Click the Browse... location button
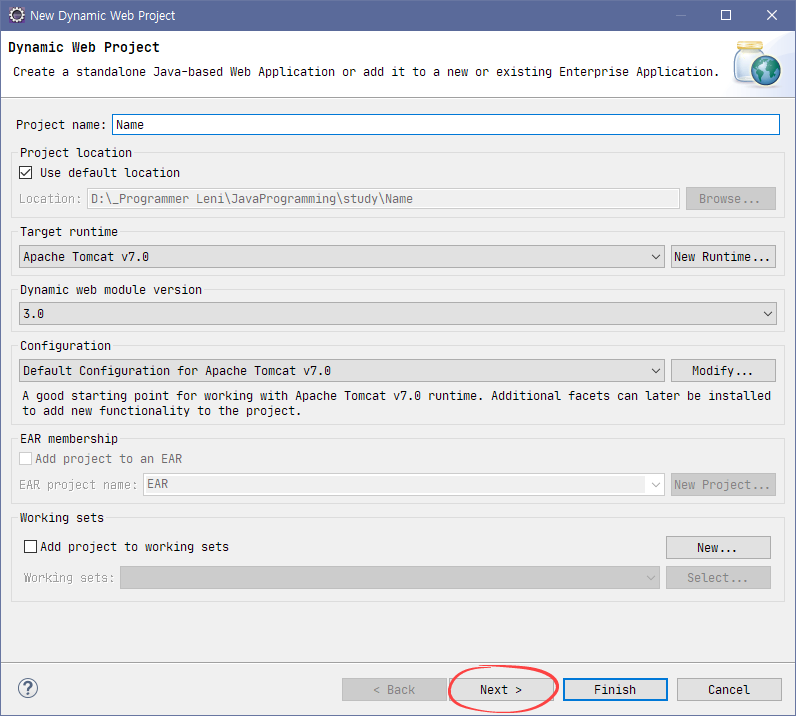Image resolution: width=796 pixels, height=716 pixels. click(x=731, y=199)
